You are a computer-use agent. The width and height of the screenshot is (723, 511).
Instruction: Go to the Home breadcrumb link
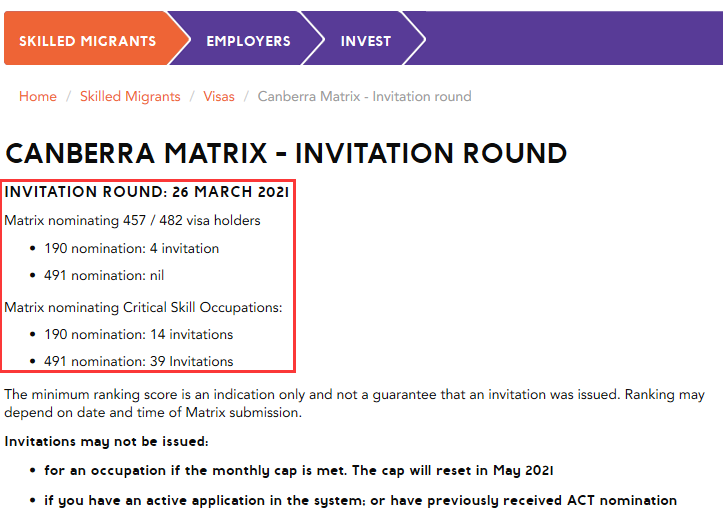(38, 96)
